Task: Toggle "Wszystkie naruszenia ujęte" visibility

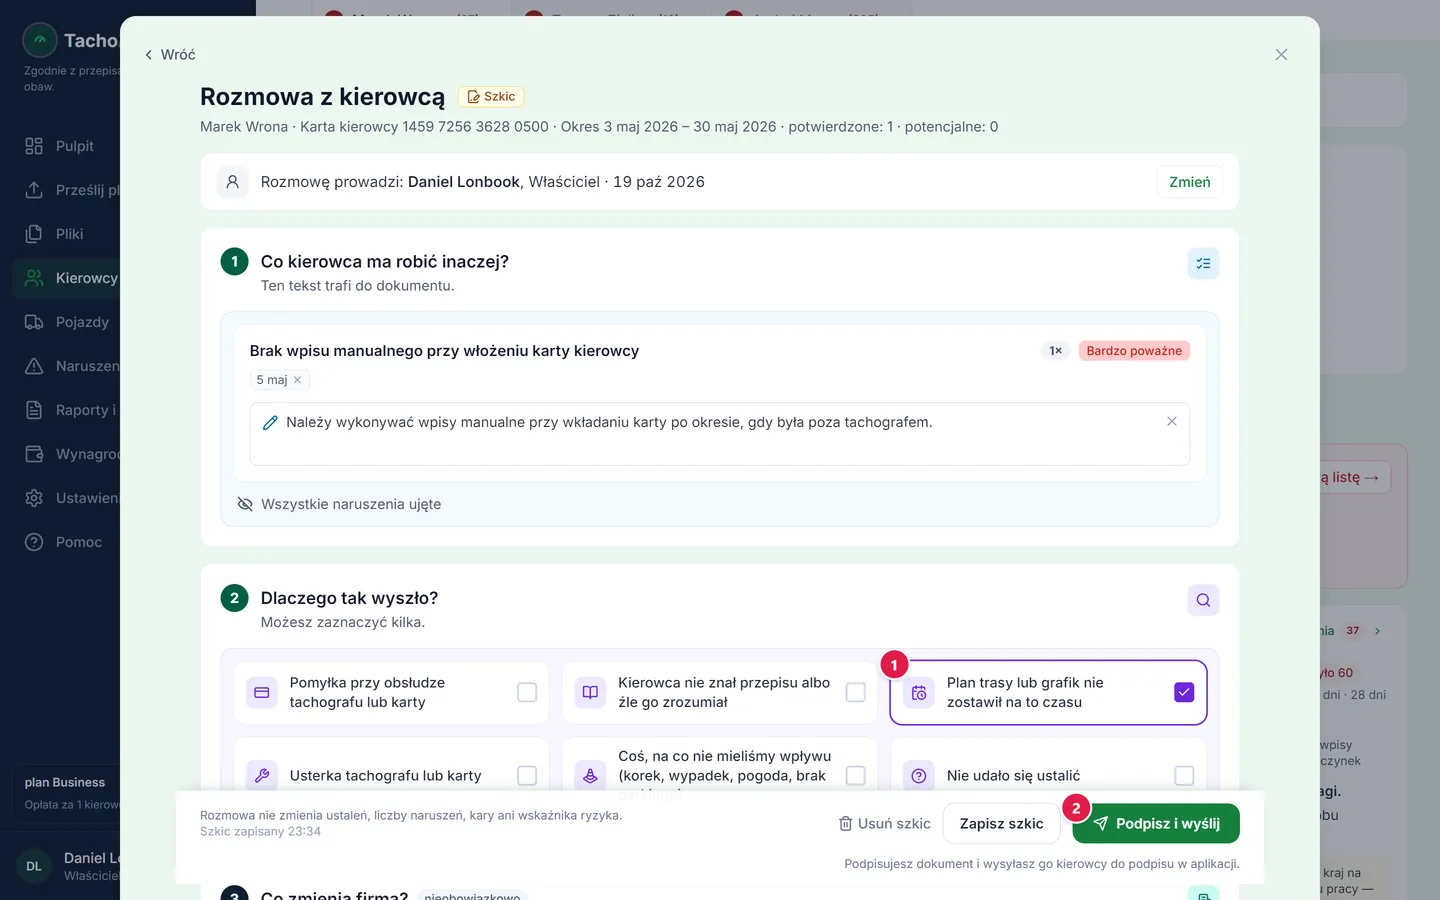Action: coord(245,504)
